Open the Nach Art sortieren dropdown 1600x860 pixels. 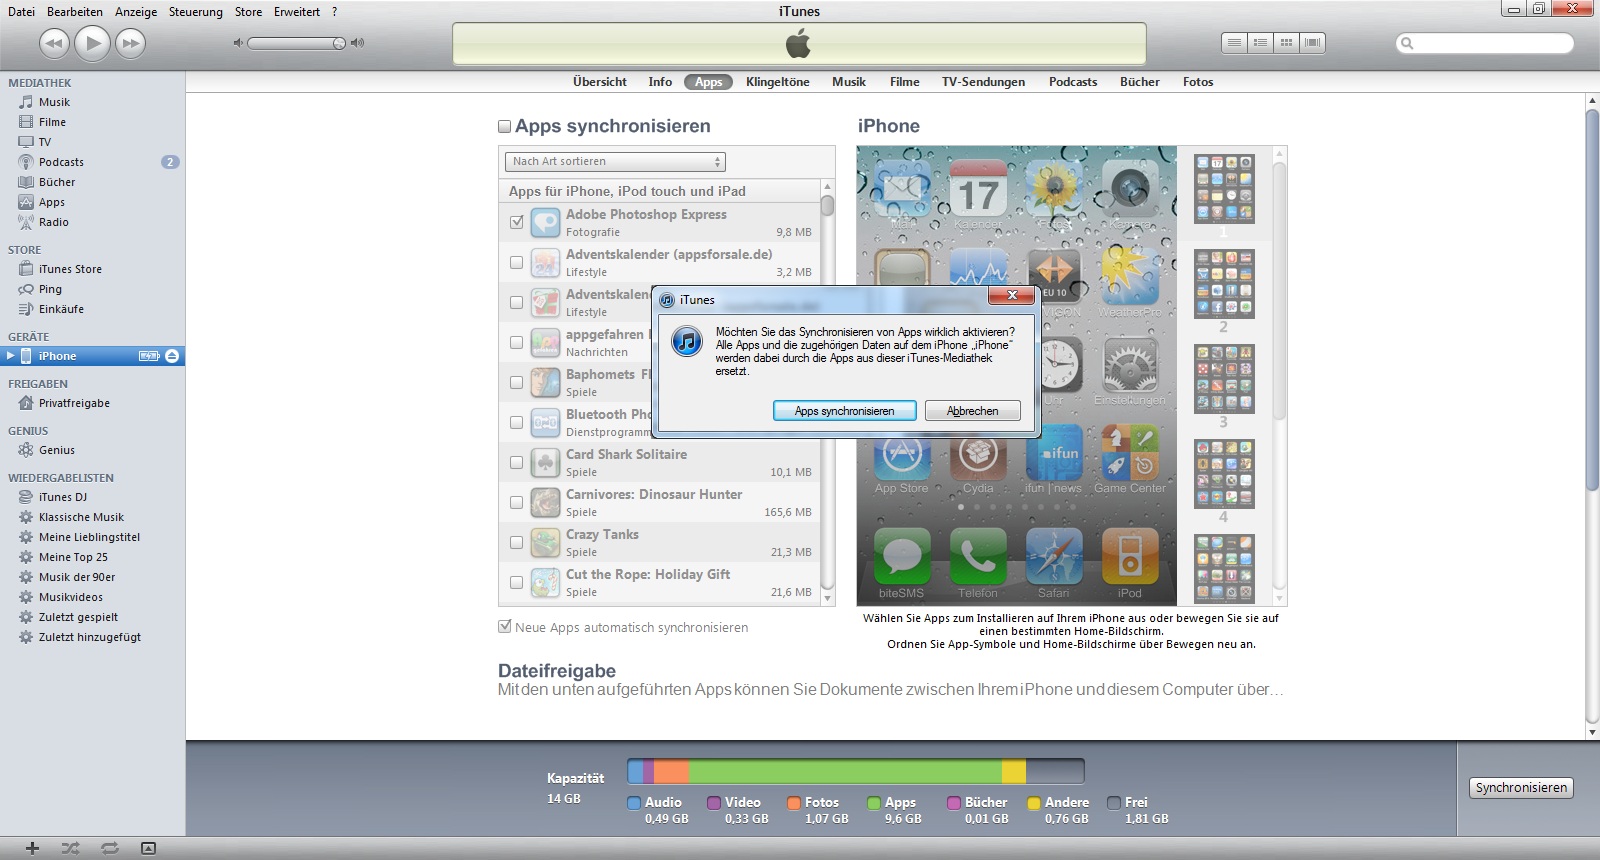tap(615, 162)
